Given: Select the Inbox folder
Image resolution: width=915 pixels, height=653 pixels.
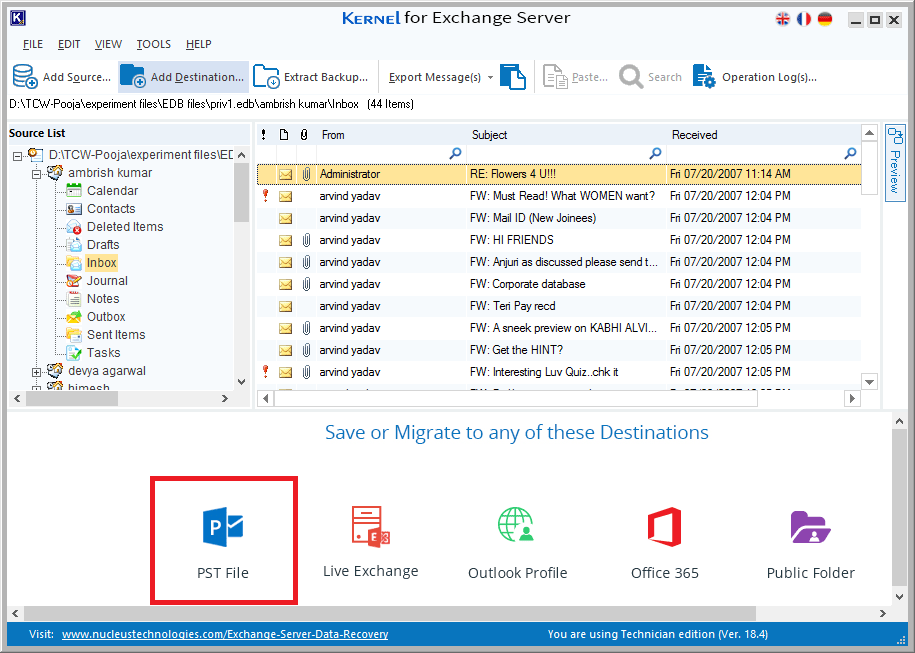Looking at the screenshot, I should pyautogui.click(x=102, y=263).
